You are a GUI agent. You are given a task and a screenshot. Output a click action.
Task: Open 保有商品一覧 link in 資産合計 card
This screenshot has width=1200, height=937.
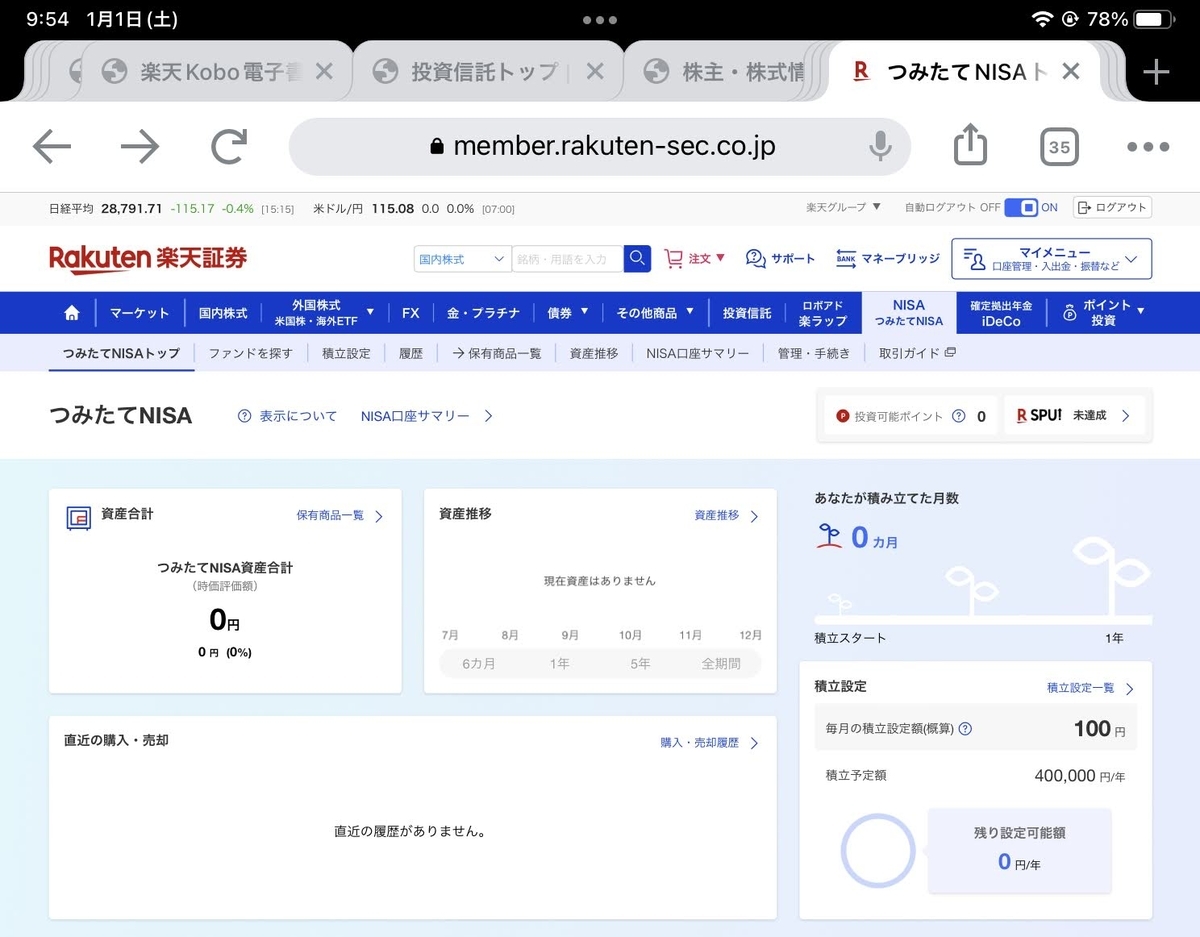point(340,516)
